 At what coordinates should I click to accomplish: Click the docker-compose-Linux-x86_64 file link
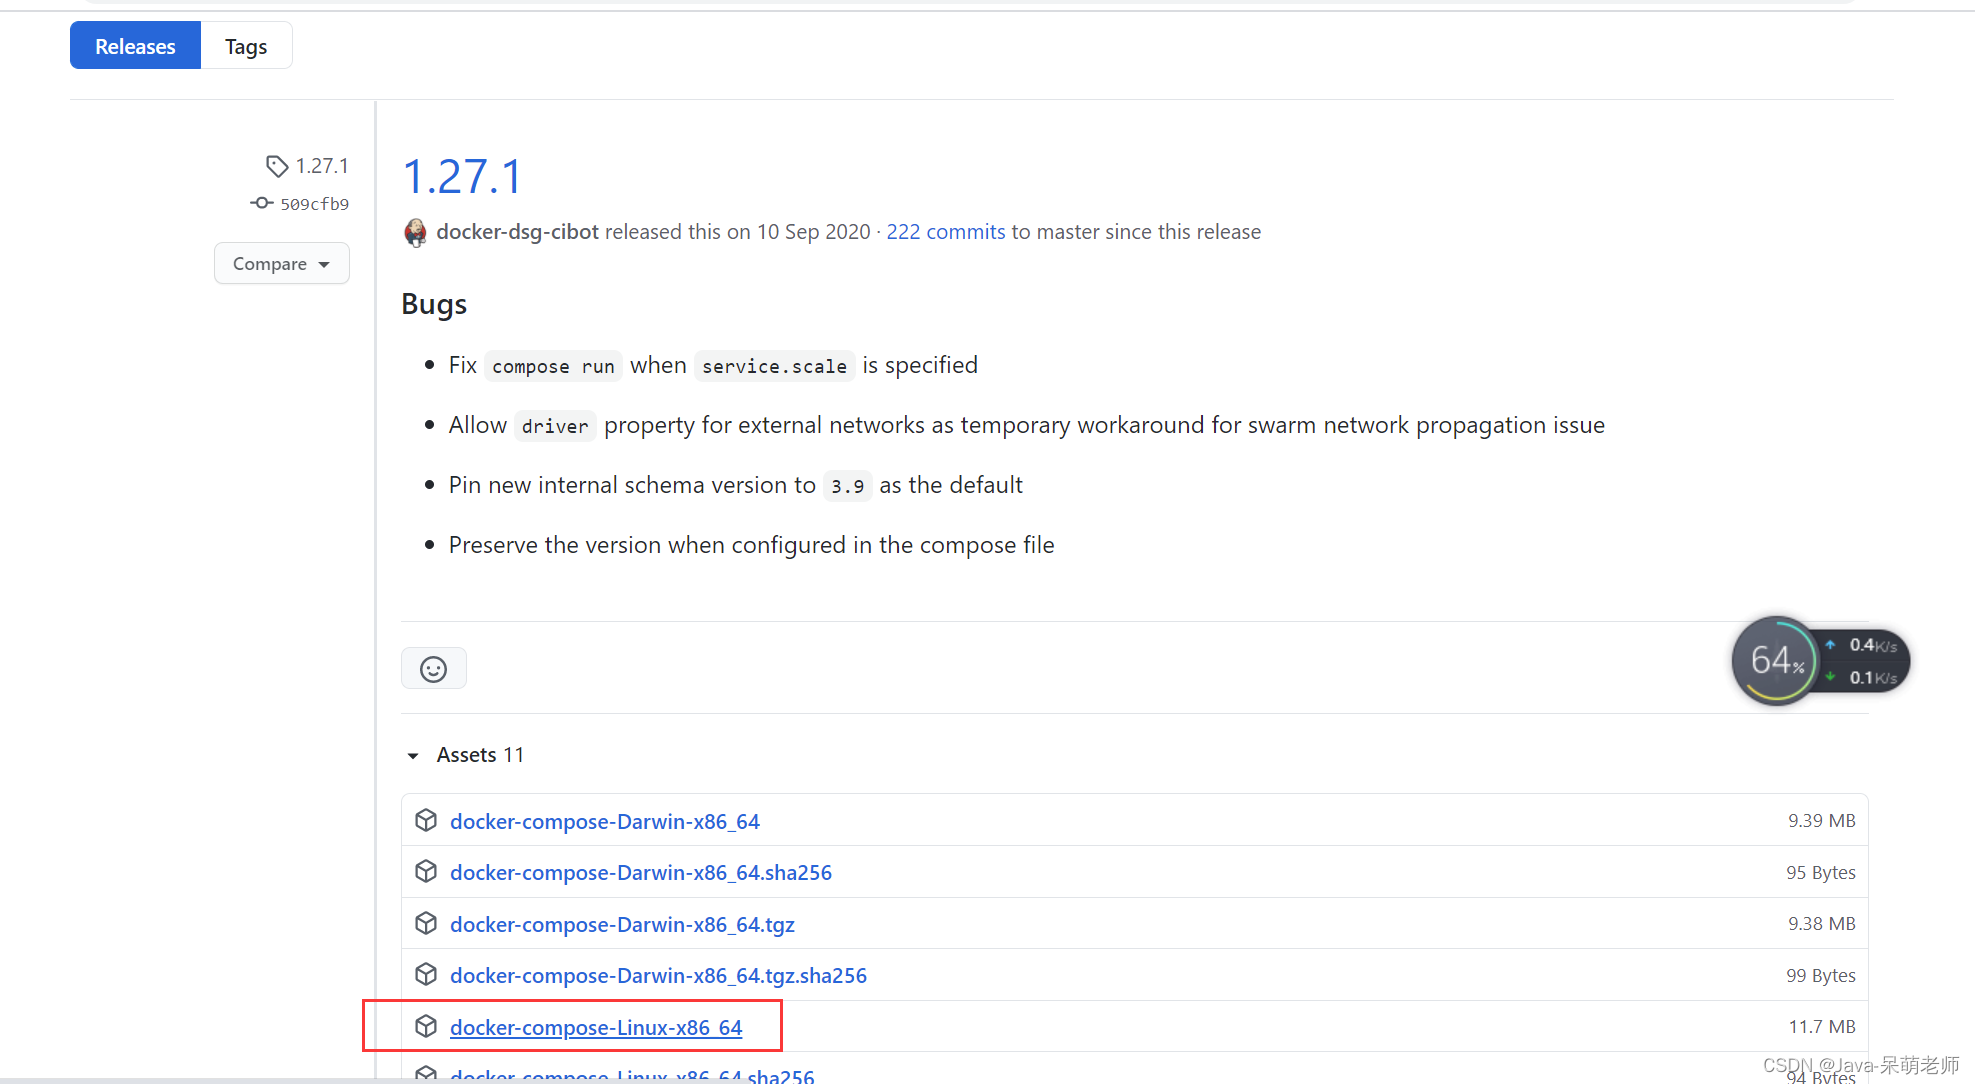click(x=595, y=1025)
